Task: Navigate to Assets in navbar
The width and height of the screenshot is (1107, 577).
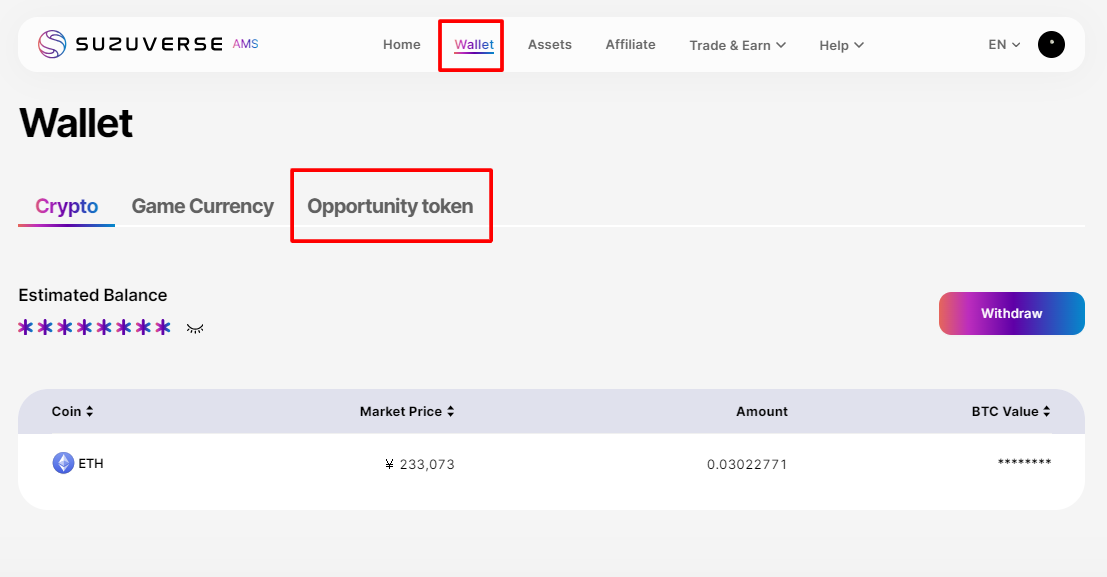Action: pos(550,45)
